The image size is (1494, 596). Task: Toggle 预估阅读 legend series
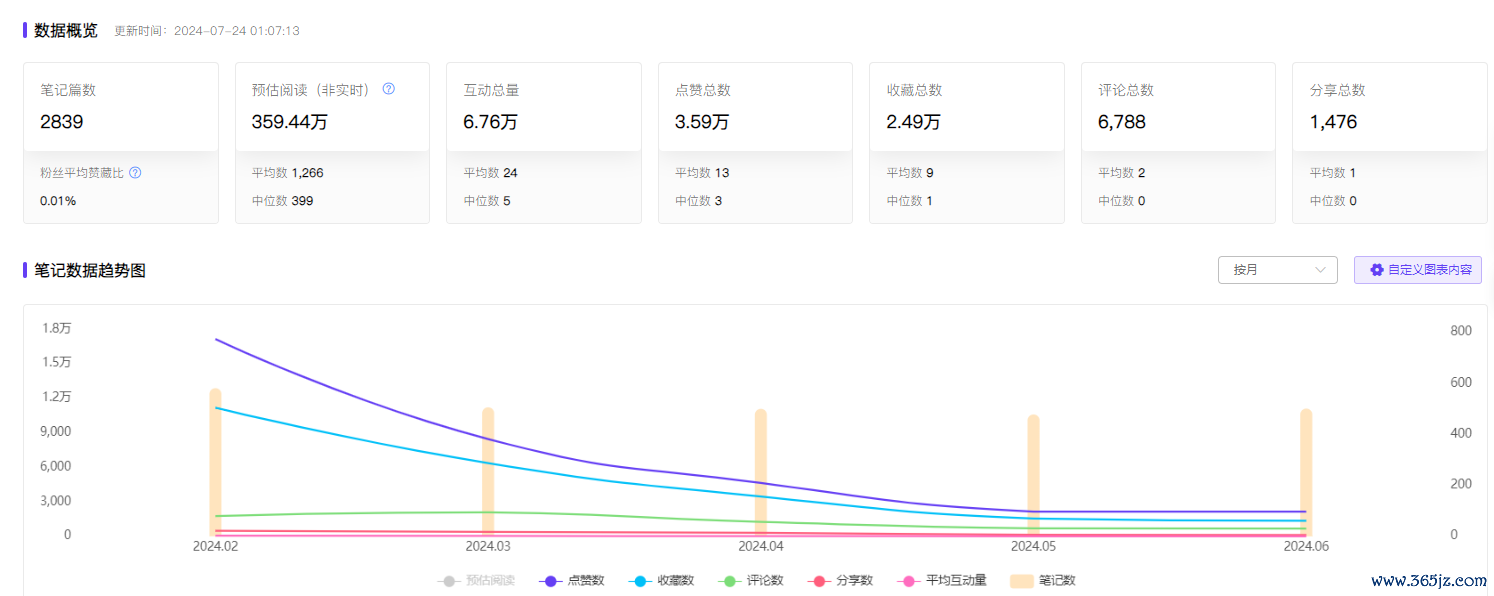coord(476,581)
